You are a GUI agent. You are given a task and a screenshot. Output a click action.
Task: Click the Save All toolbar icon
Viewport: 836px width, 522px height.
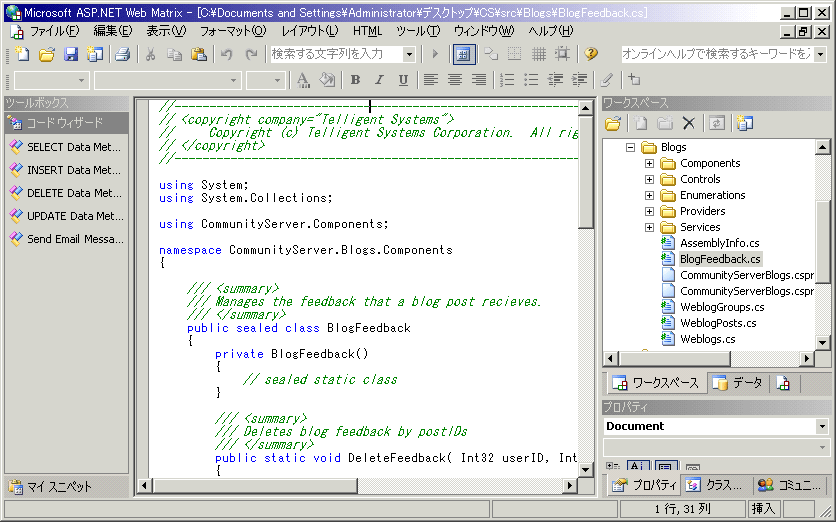pos(94,54)
